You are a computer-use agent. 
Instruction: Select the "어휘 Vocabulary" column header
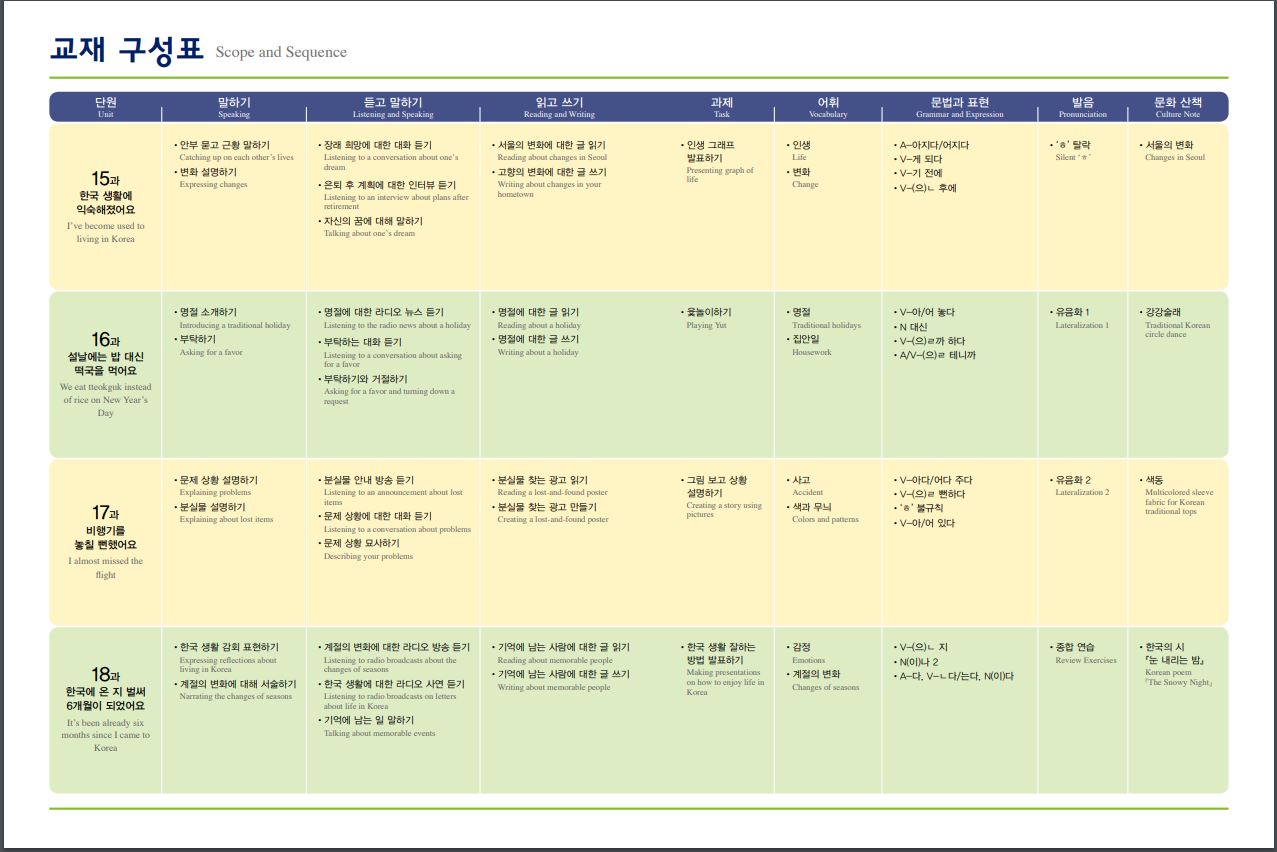coord(828,107)
